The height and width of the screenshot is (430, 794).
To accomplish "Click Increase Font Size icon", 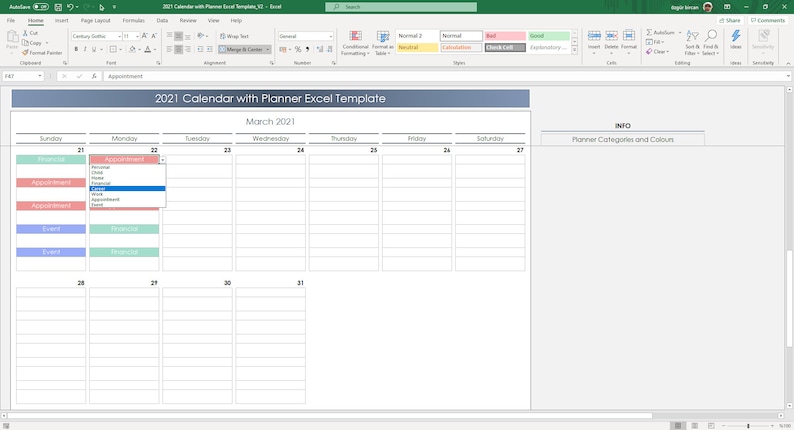I will pyautogui.click(x=145, y=36).
